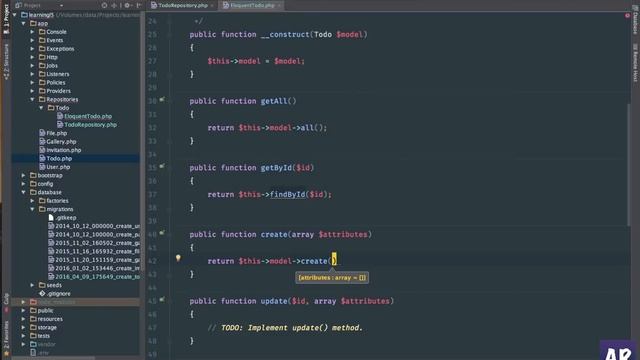
Task: Select the tests folder in tree
Action: point(43,336)
